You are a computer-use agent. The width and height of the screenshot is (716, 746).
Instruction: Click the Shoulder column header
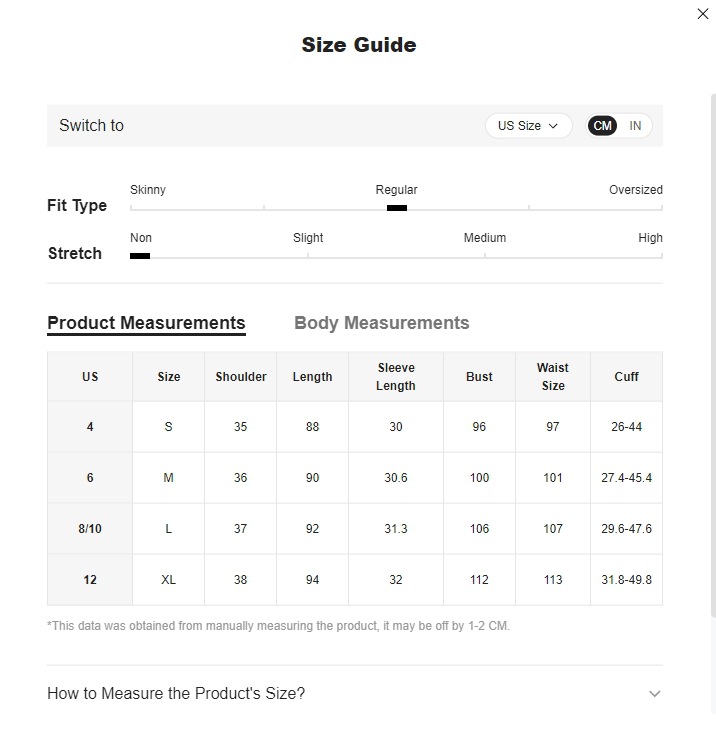coord(241,377)
